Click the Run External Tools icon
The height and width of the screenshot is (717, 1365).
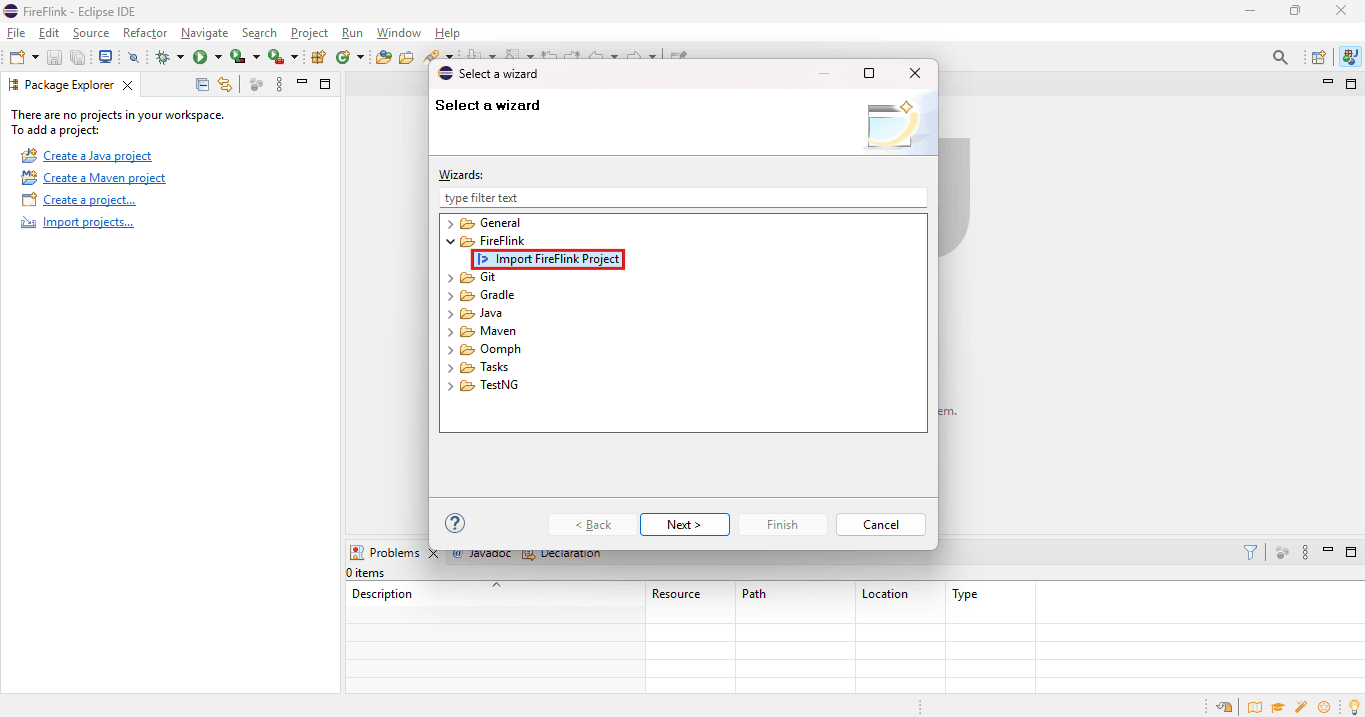(275, 57)
